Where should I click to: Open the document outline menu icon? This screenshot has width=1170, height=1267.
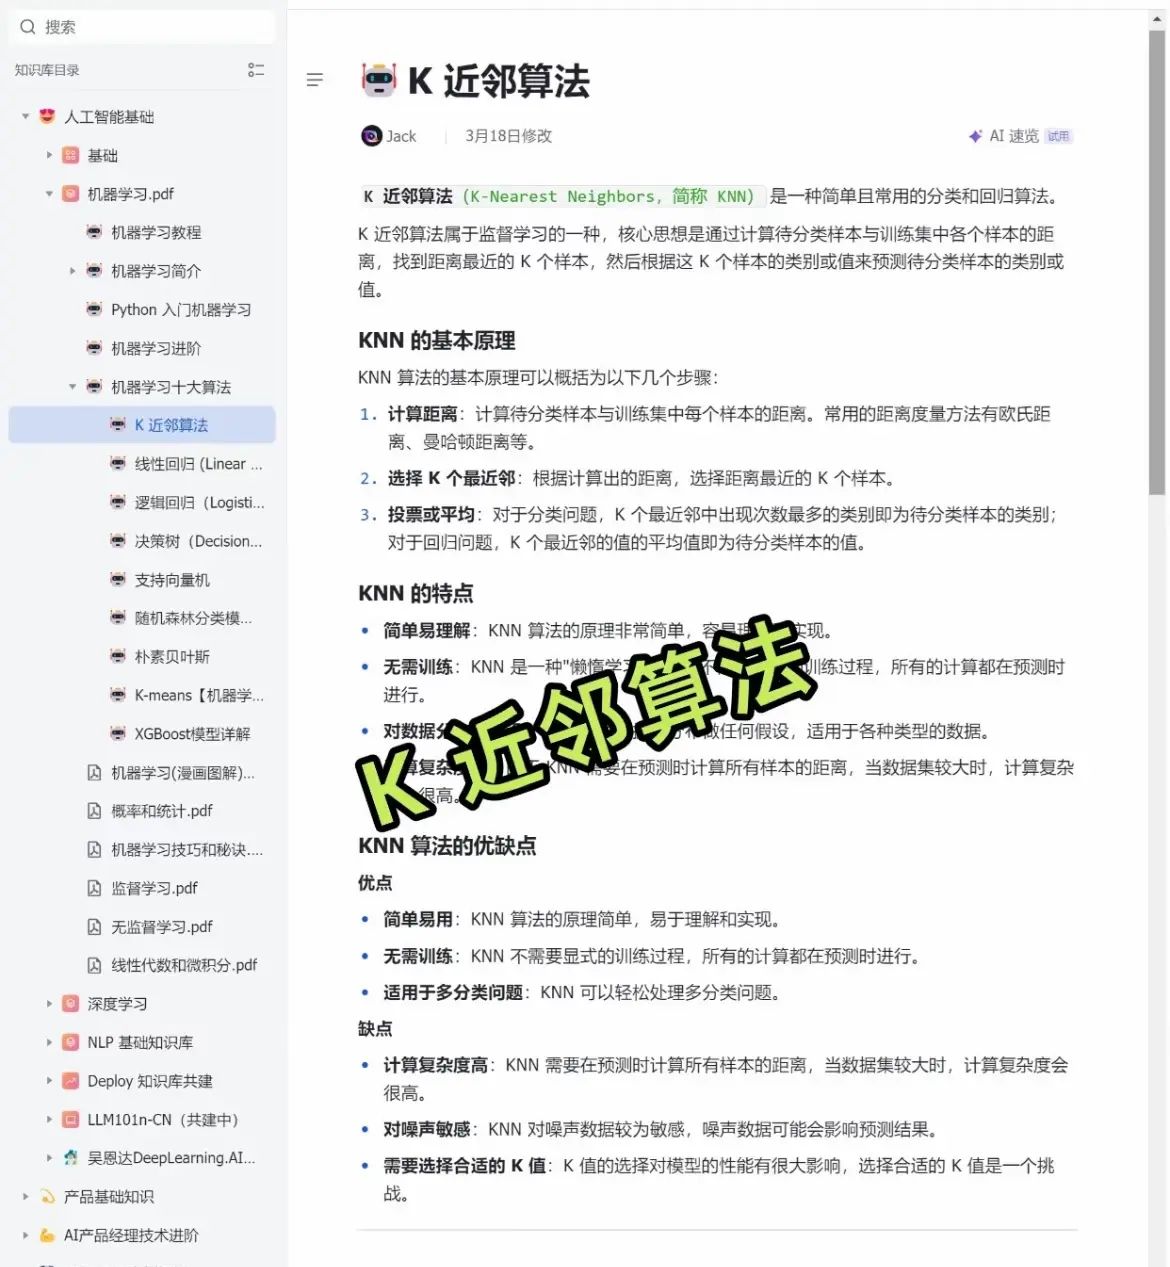tap(315, 79)
